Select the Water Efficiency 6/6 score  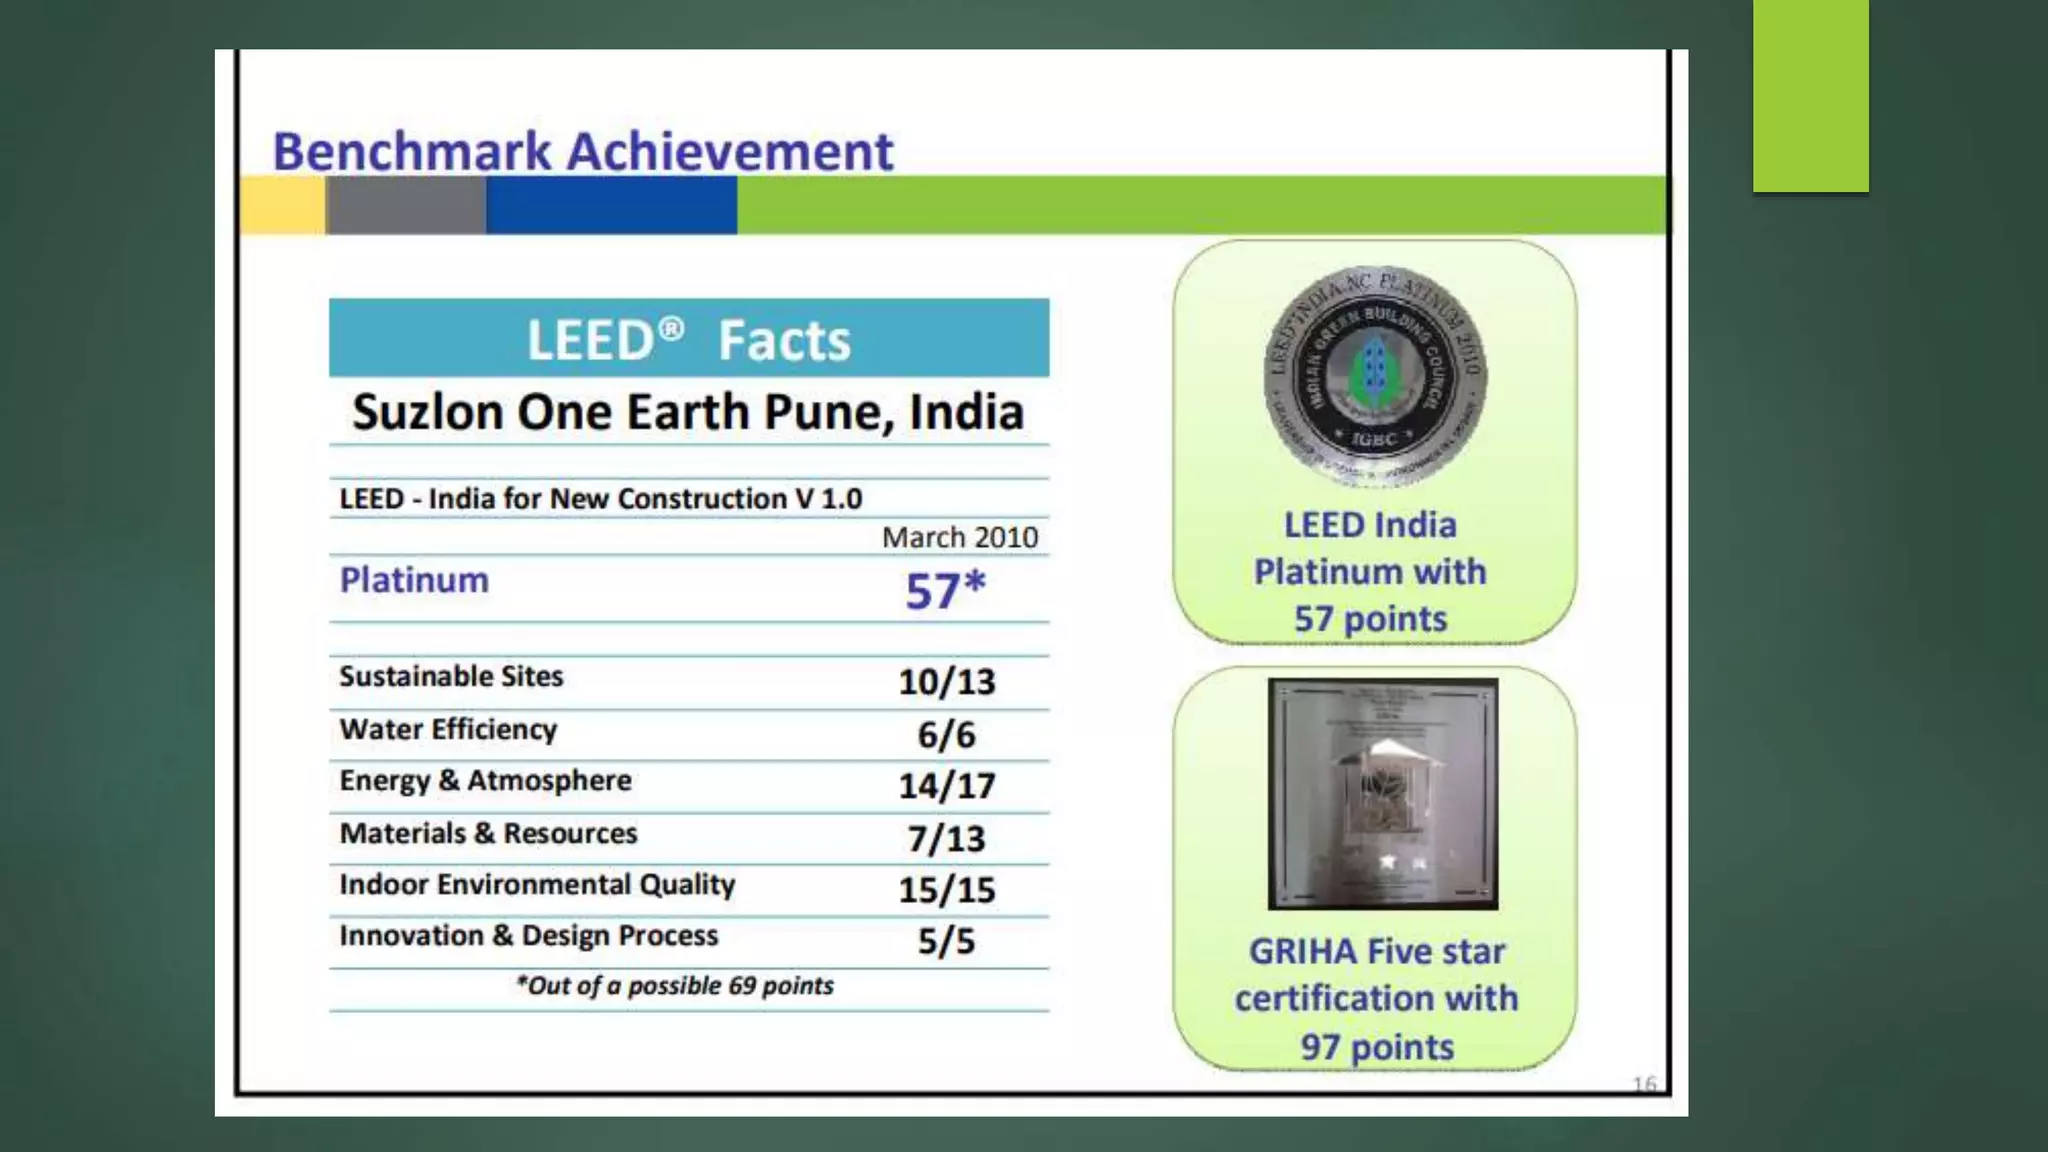point(946,735)
